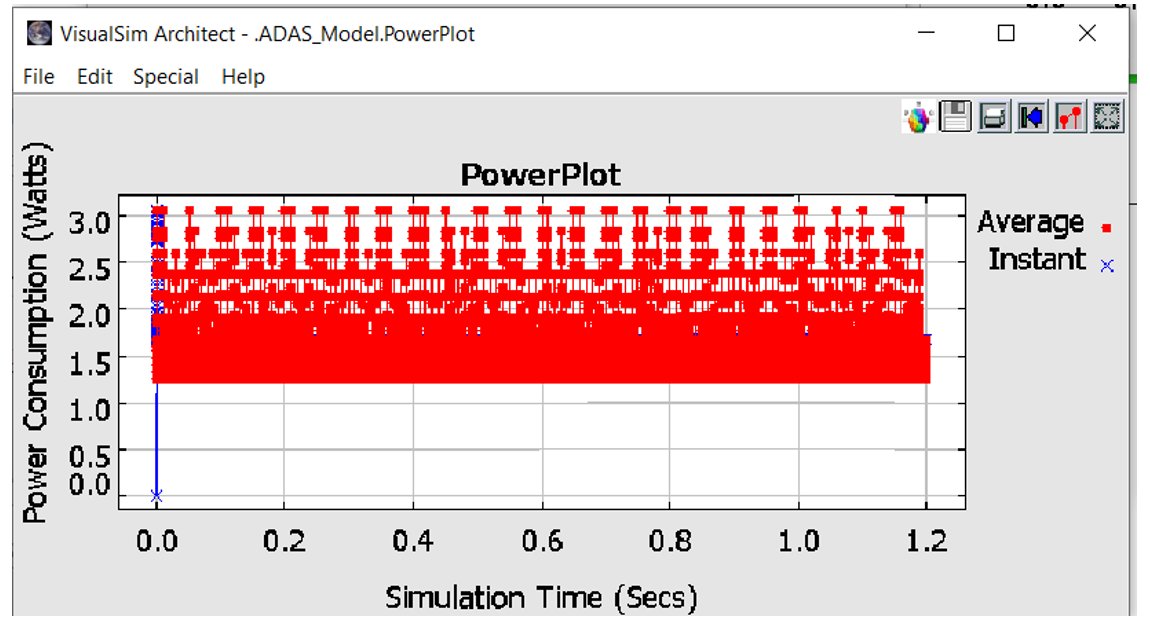Open the Help menu

click(x=243, y=77)
